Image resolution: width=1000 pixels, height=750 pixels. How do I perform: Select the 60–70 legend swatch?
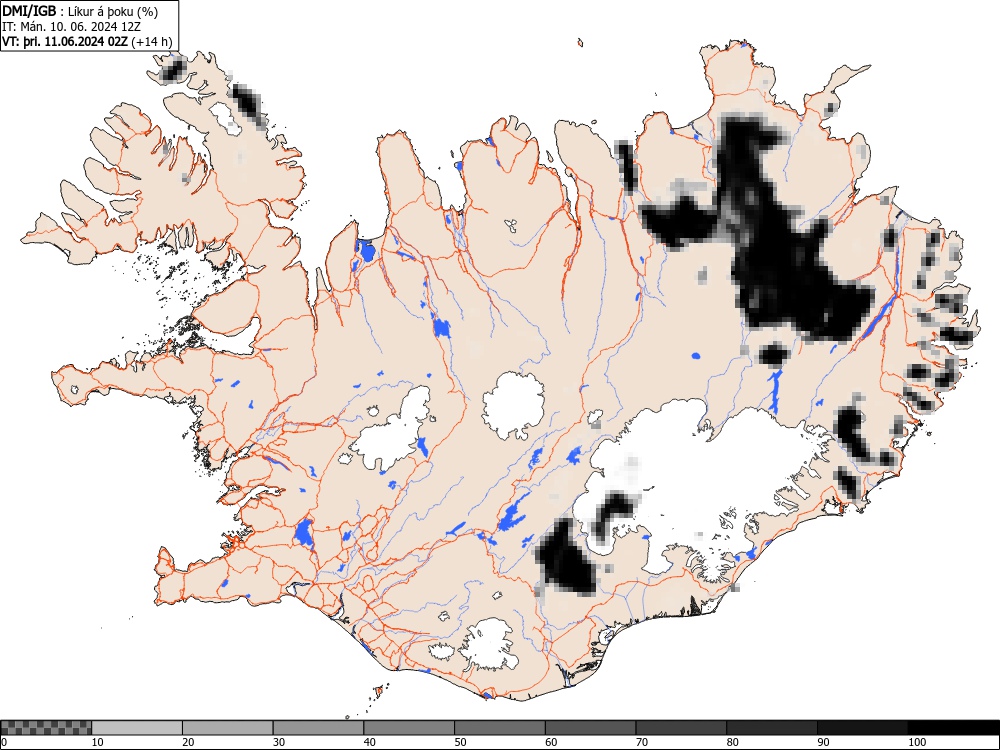[591, 728]
